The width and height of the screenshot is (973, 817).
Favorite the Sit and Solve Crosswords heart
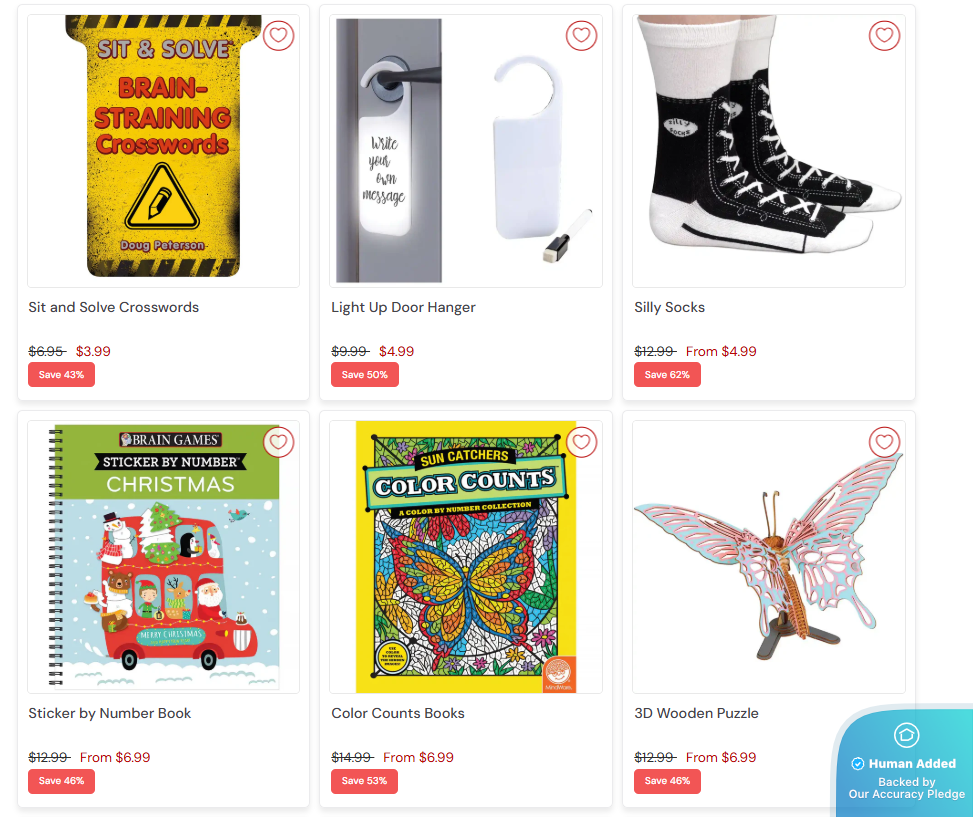278,35
